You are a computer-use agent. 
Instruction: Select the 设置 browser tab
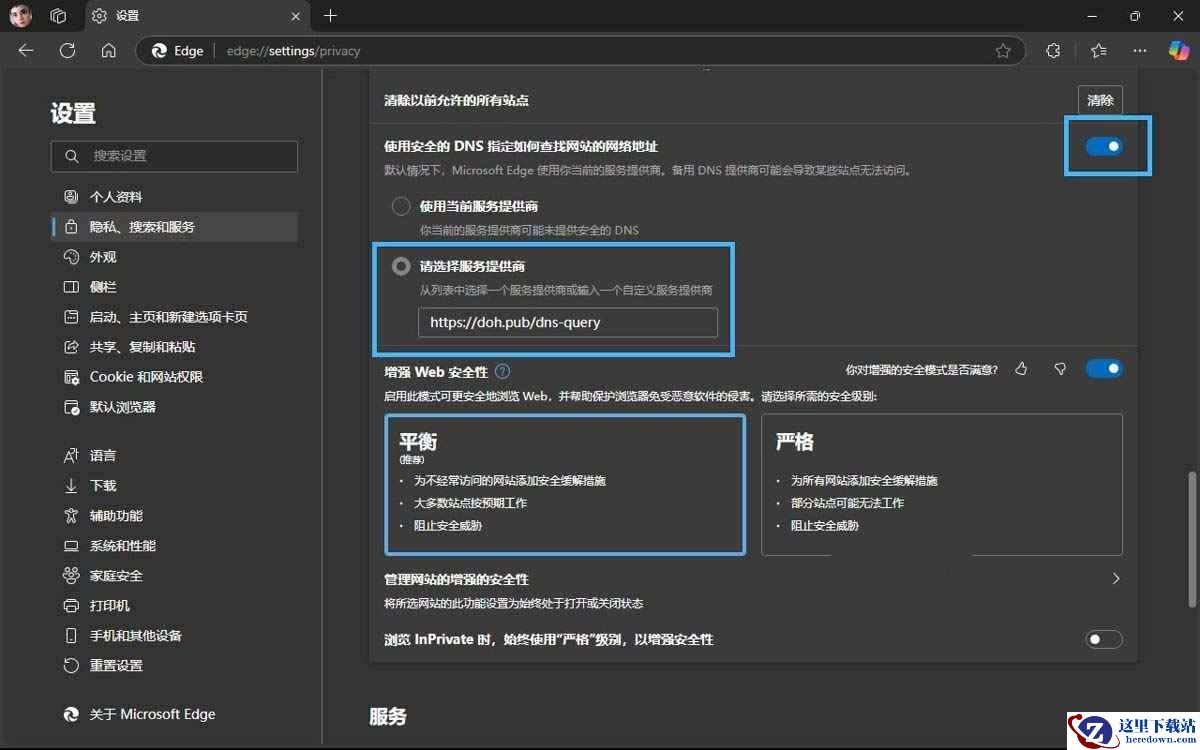point(195,16)
